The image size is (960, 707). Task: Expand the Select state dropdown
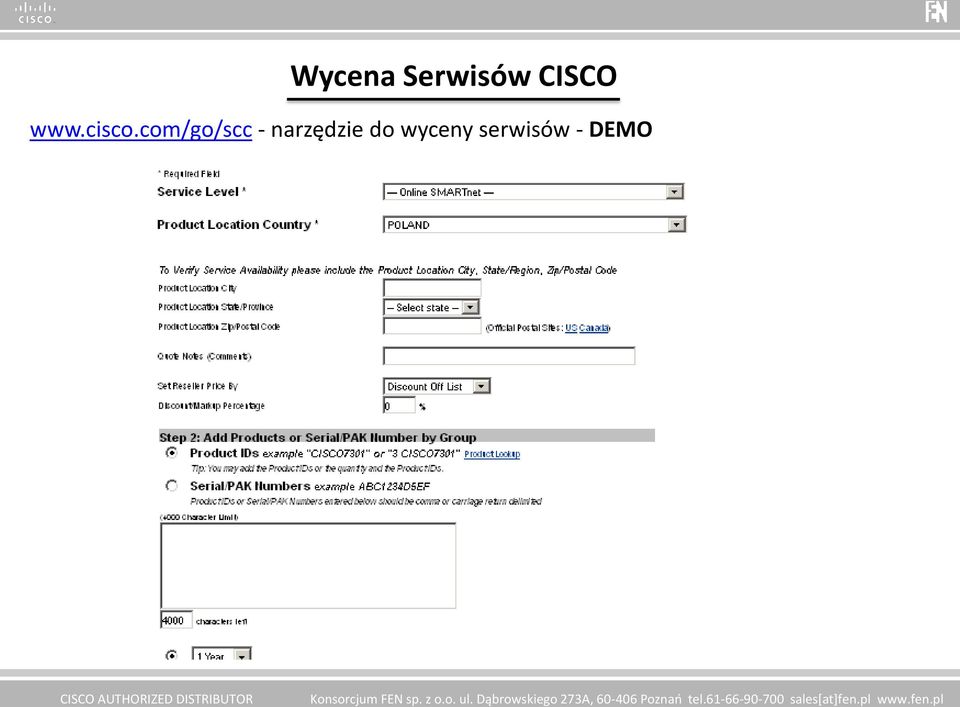(431, 307)
